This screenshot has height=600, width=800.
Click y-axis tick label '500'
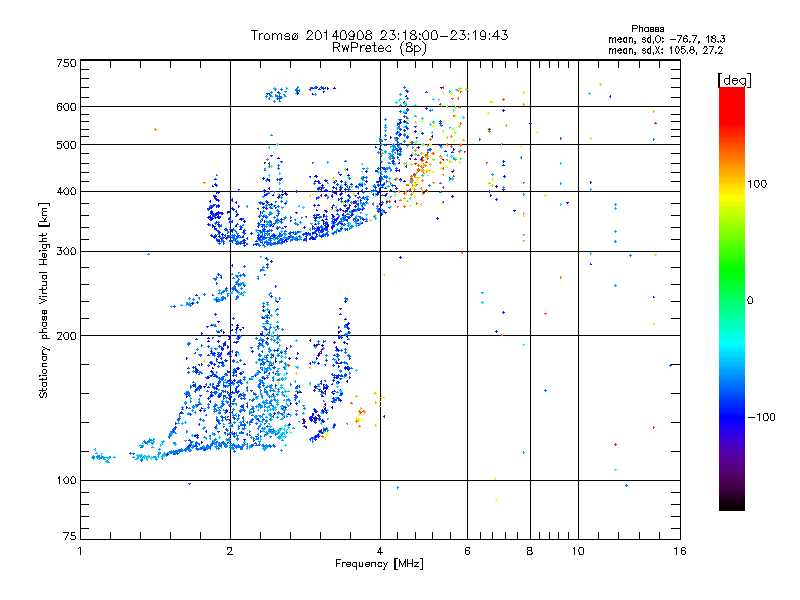[x=66, y=145]
